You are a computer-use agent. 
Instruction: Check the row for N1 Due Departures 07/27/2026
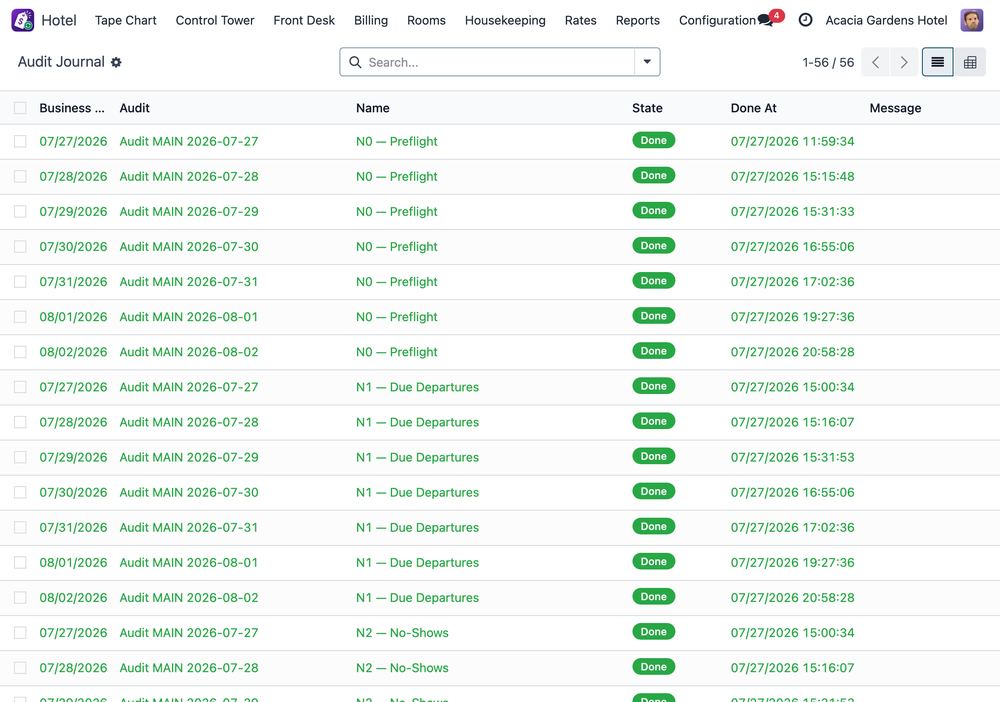(x=20, y=387)
